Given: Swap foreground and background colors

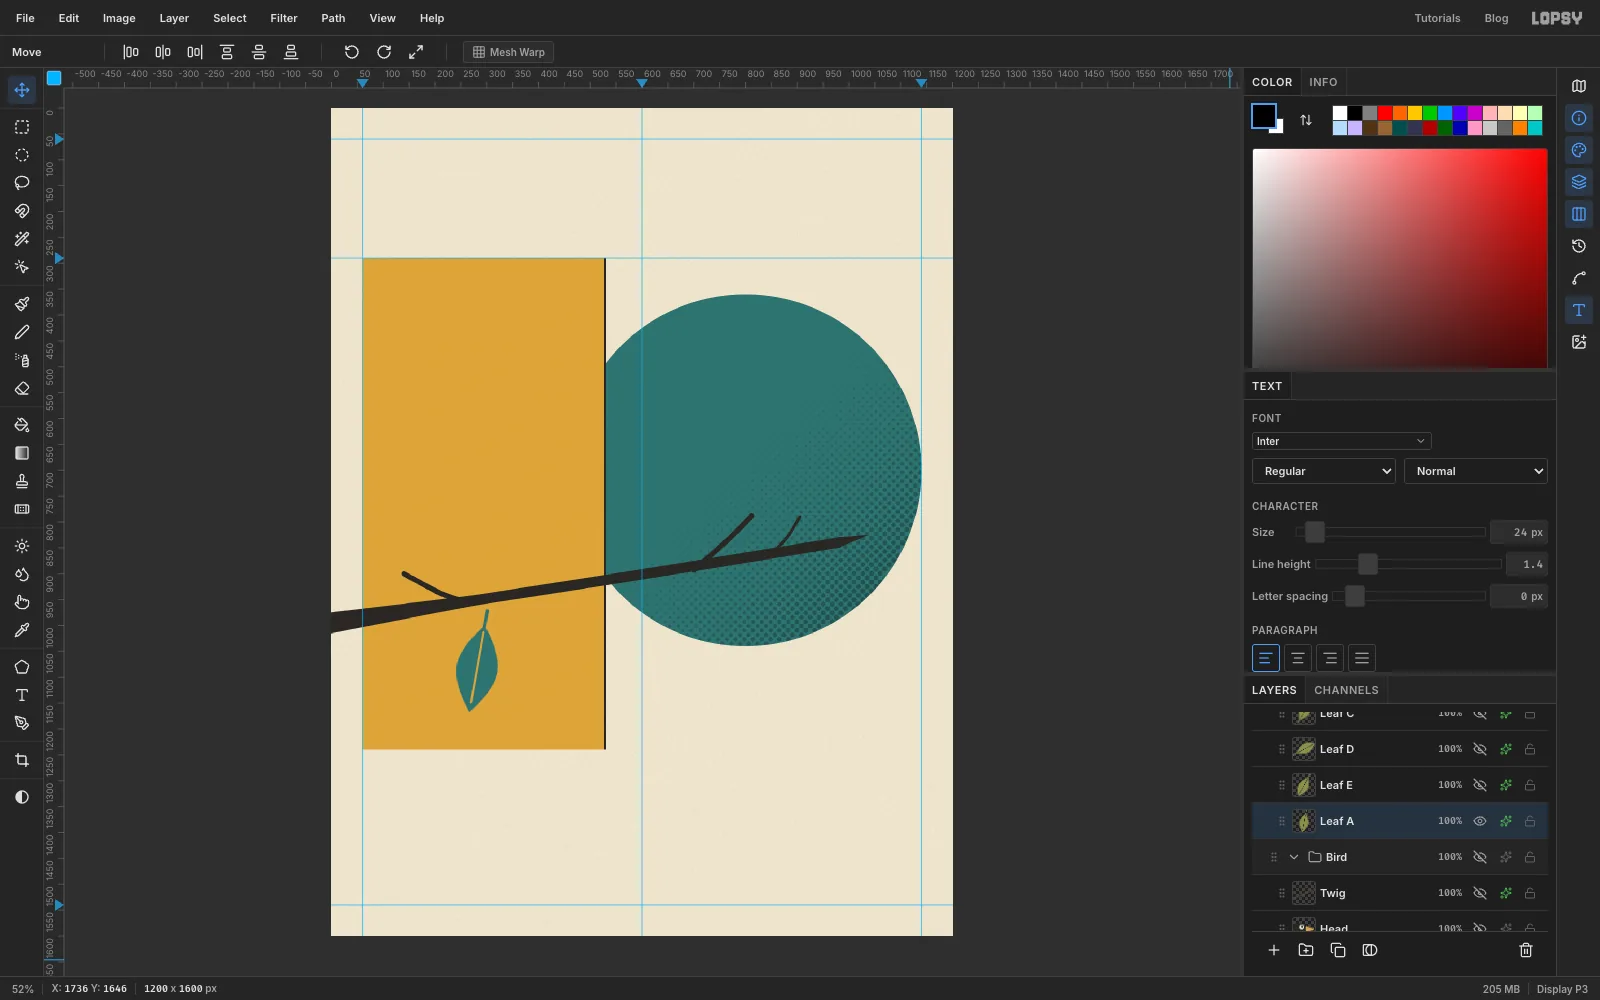Looking at the screenshot, I should coord(1306,120).
